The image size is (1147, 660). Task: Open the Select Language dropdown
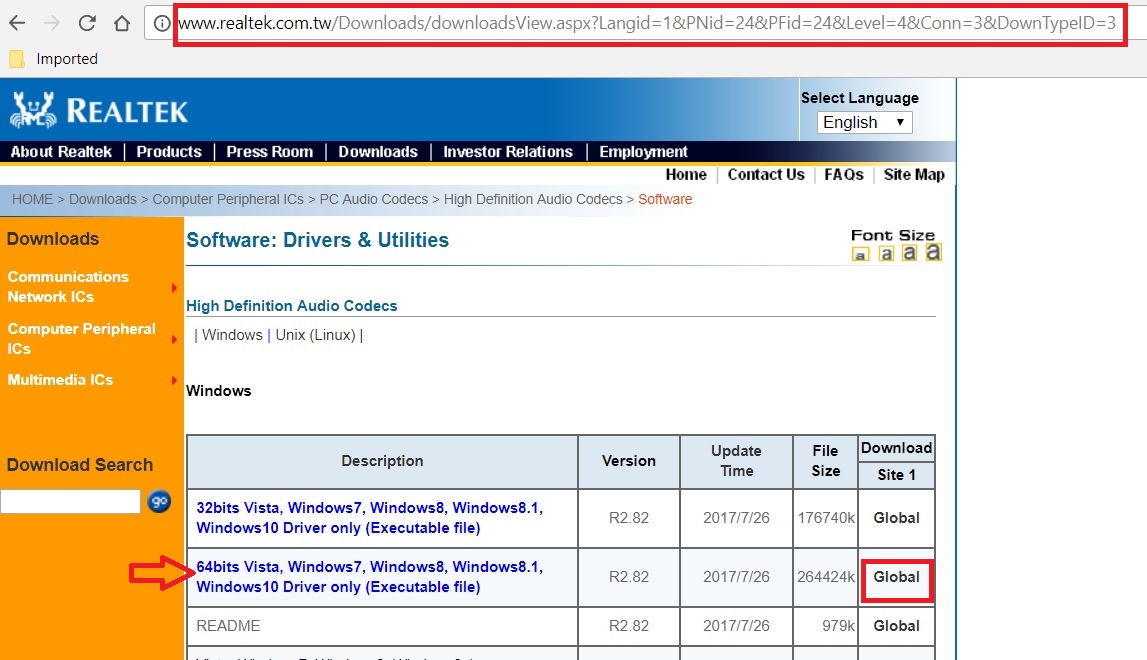coord(864,122)
